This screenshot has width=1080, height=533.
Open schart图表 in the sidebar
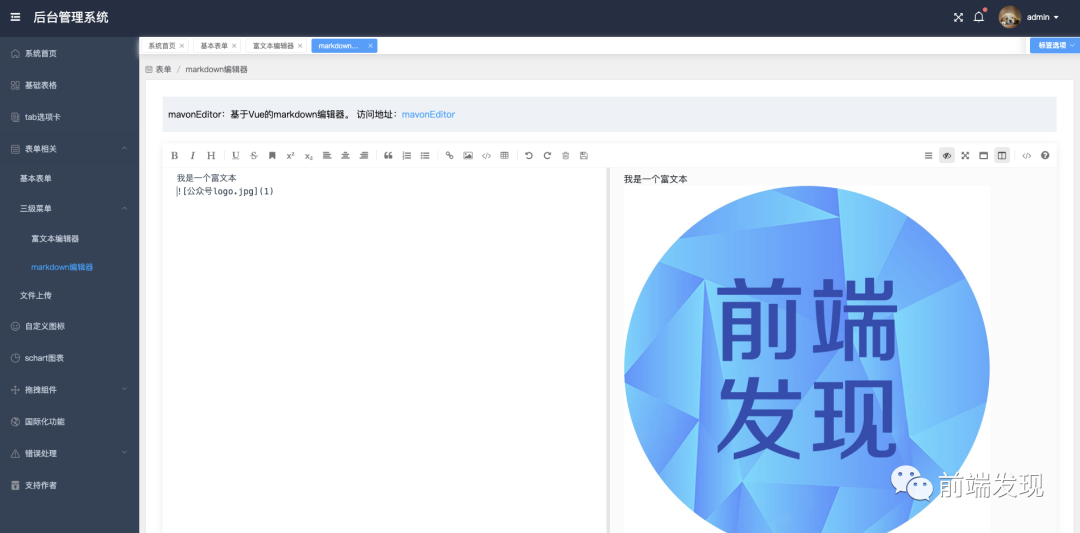(x=69, y=358)
